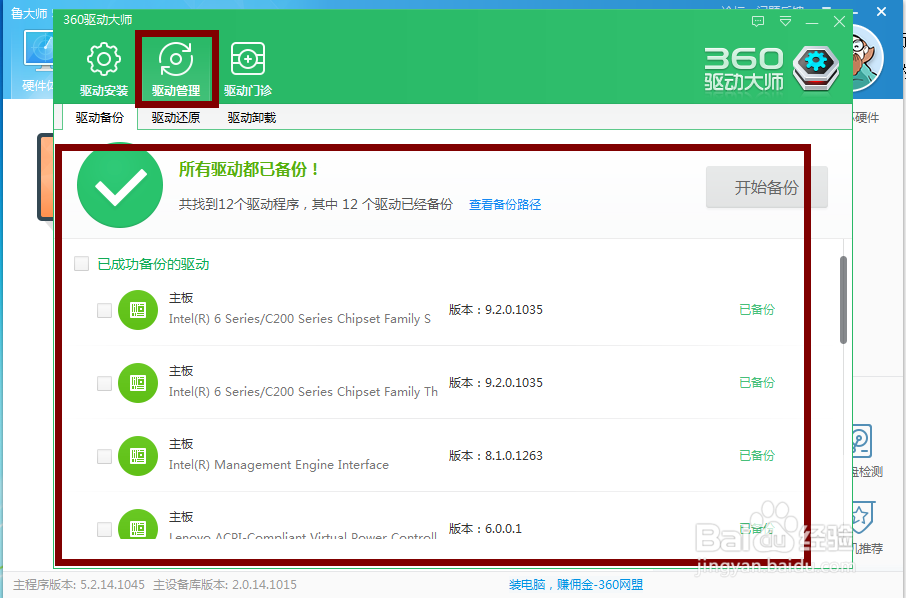Screen dimensions: 906x598
Task: Click the 版本：6.0.0.1 text
Action: (485, 529)
